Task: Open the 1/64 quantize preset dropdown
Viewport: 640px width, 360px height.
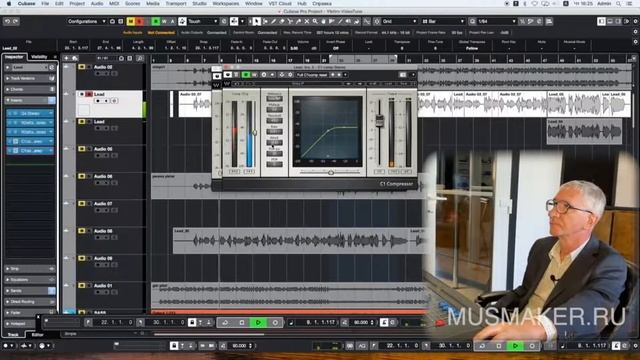Action: point(496,21)
